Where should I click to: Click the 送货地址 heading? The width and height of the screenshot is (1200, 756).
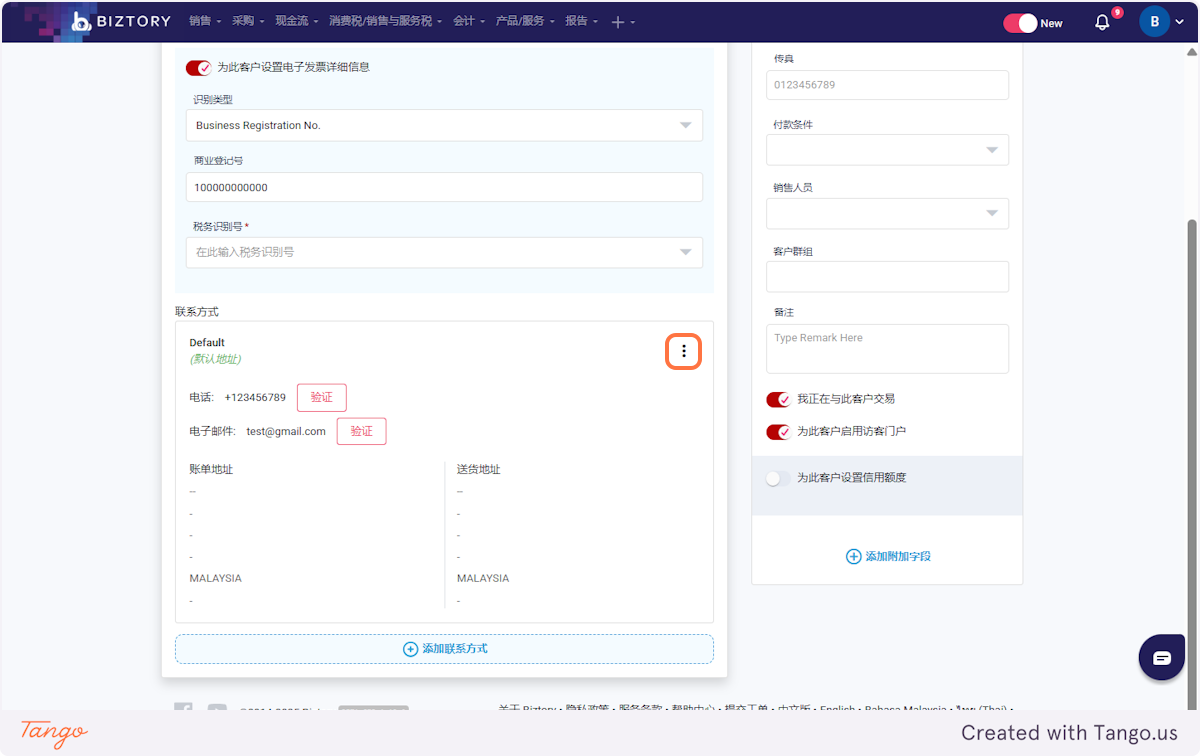pyautogui.click(x=479, y=469)
